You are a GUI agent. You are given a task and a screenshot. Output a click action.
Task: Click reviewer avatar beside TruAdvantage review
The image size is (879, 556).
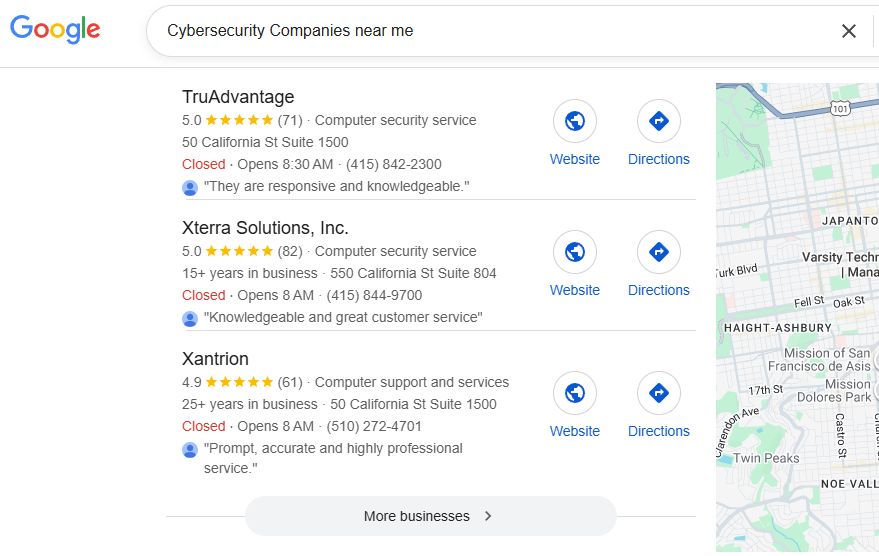[190, 187]
